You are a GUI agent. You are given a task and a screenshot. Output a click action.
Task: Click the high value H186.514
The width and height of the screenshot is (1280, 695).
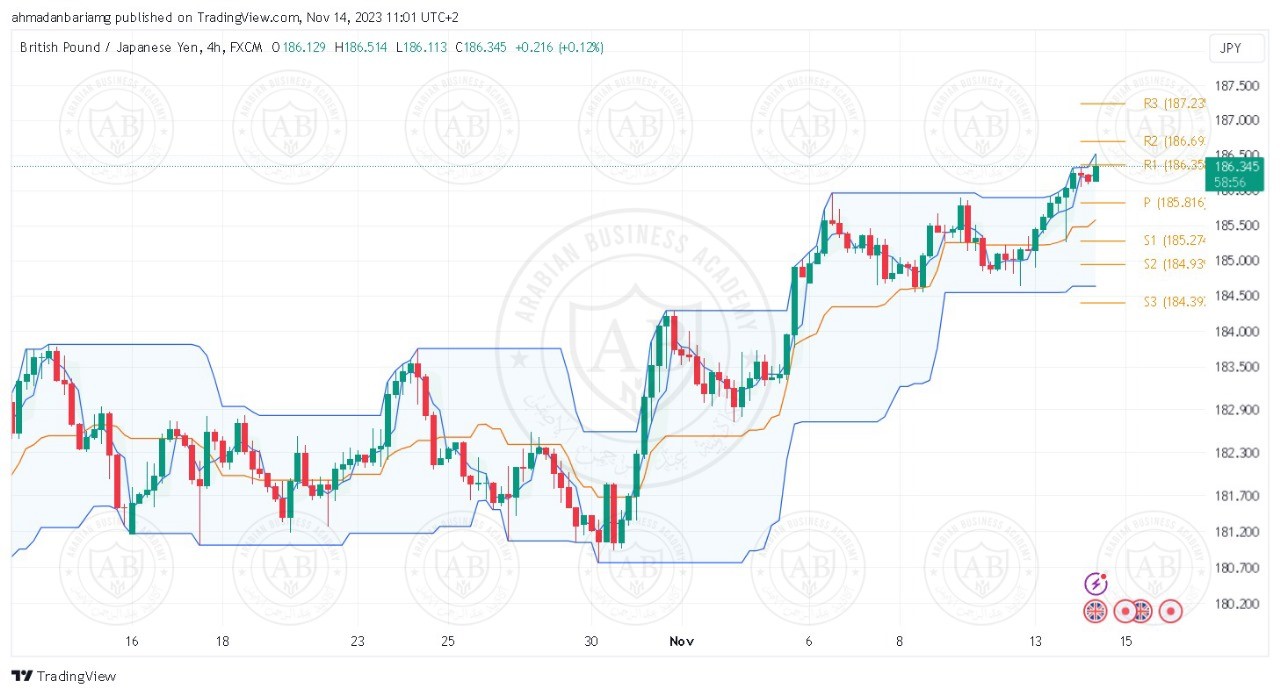pos(362,47)
